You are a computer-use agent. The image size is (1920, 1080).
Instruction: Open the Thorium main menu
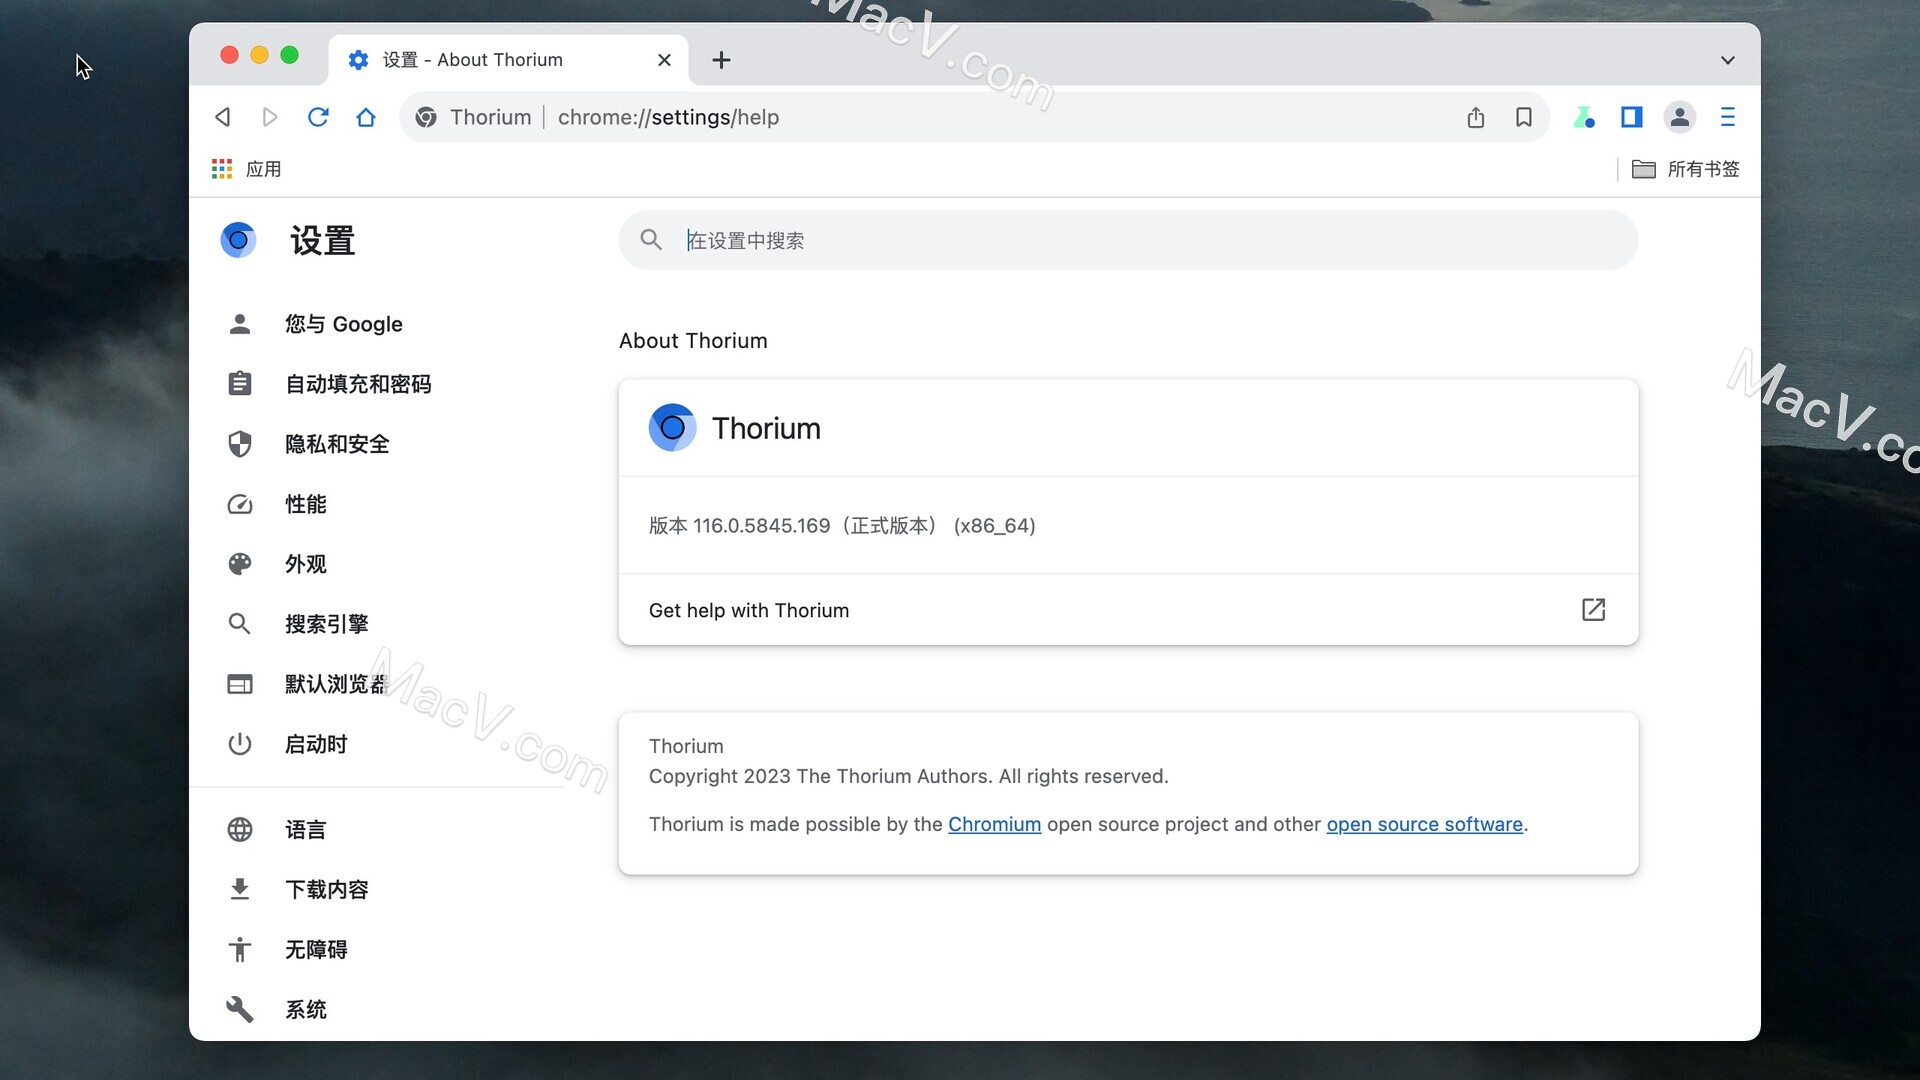point(1728,117)
